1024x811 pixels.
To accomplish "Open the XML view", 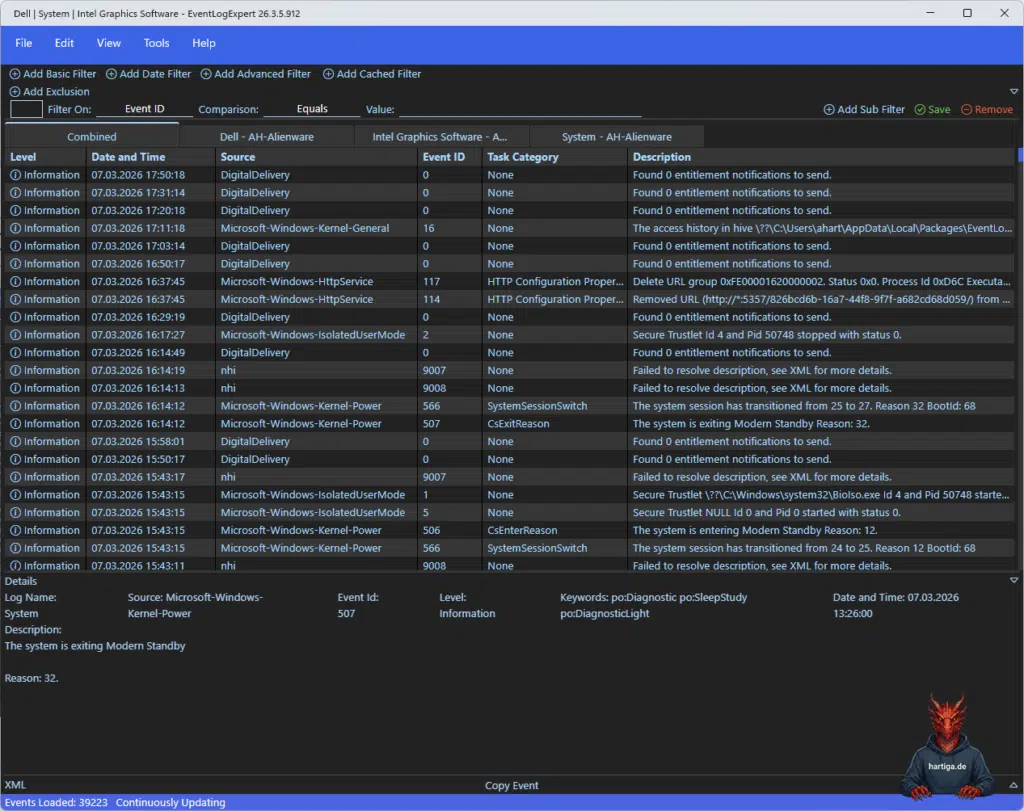I will tap(15, 786).
